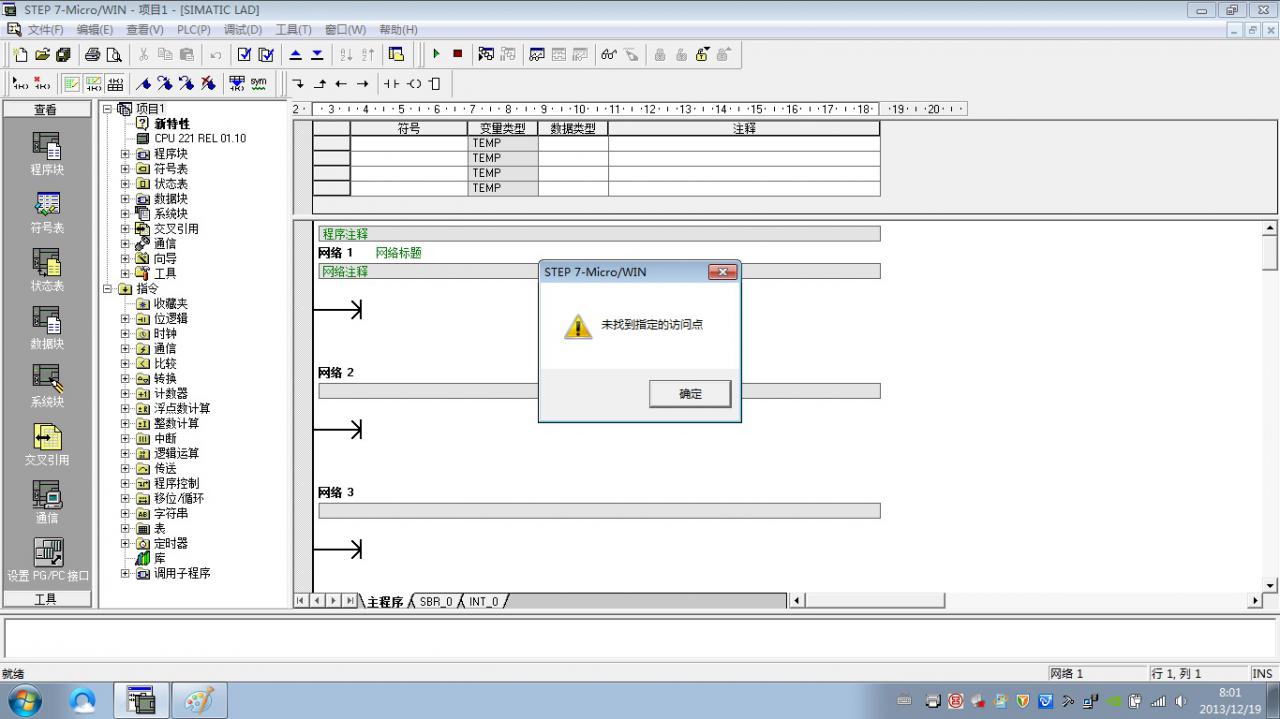Click the Download (blue down arrow) icon
Image resolution: width=1280 pixels, height=719 pixels.
317,54
